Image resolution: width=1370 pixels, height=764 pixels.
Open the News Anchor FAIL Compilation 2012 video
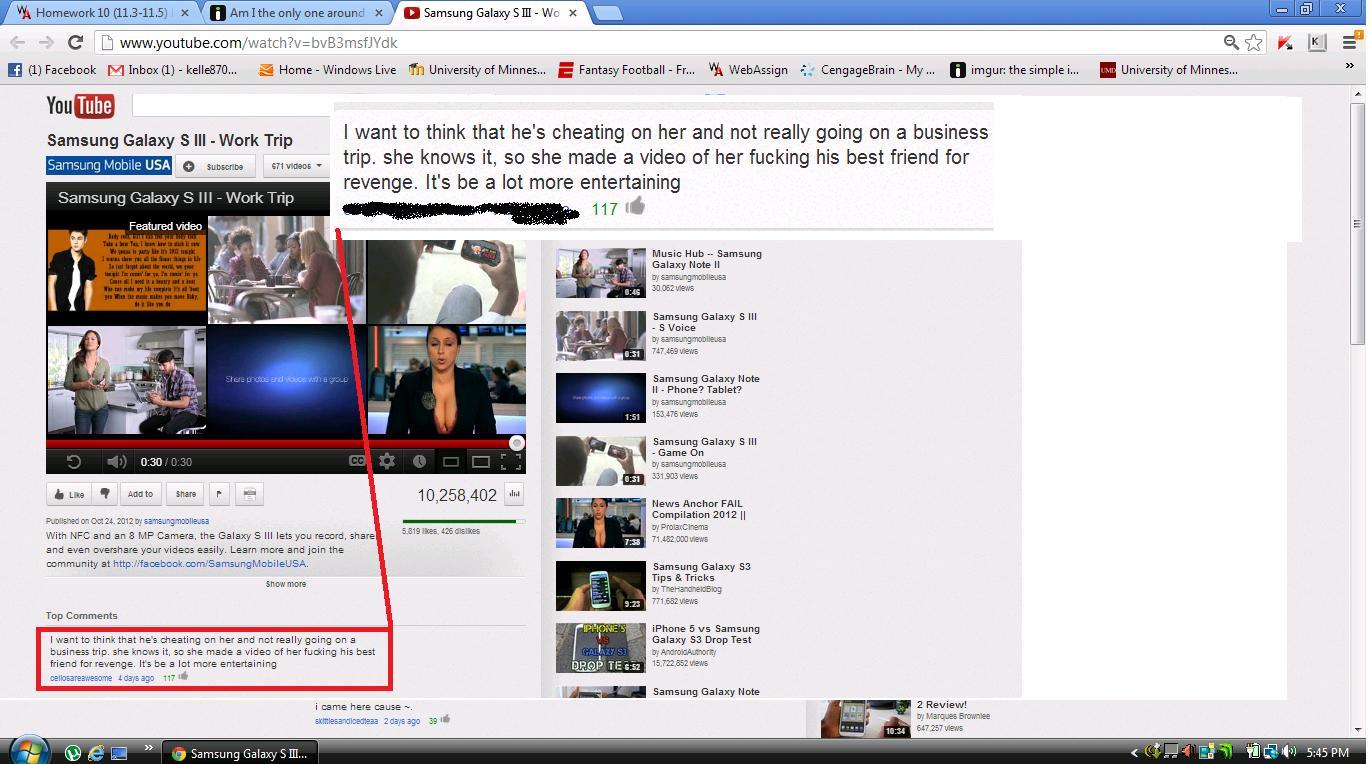699,510
